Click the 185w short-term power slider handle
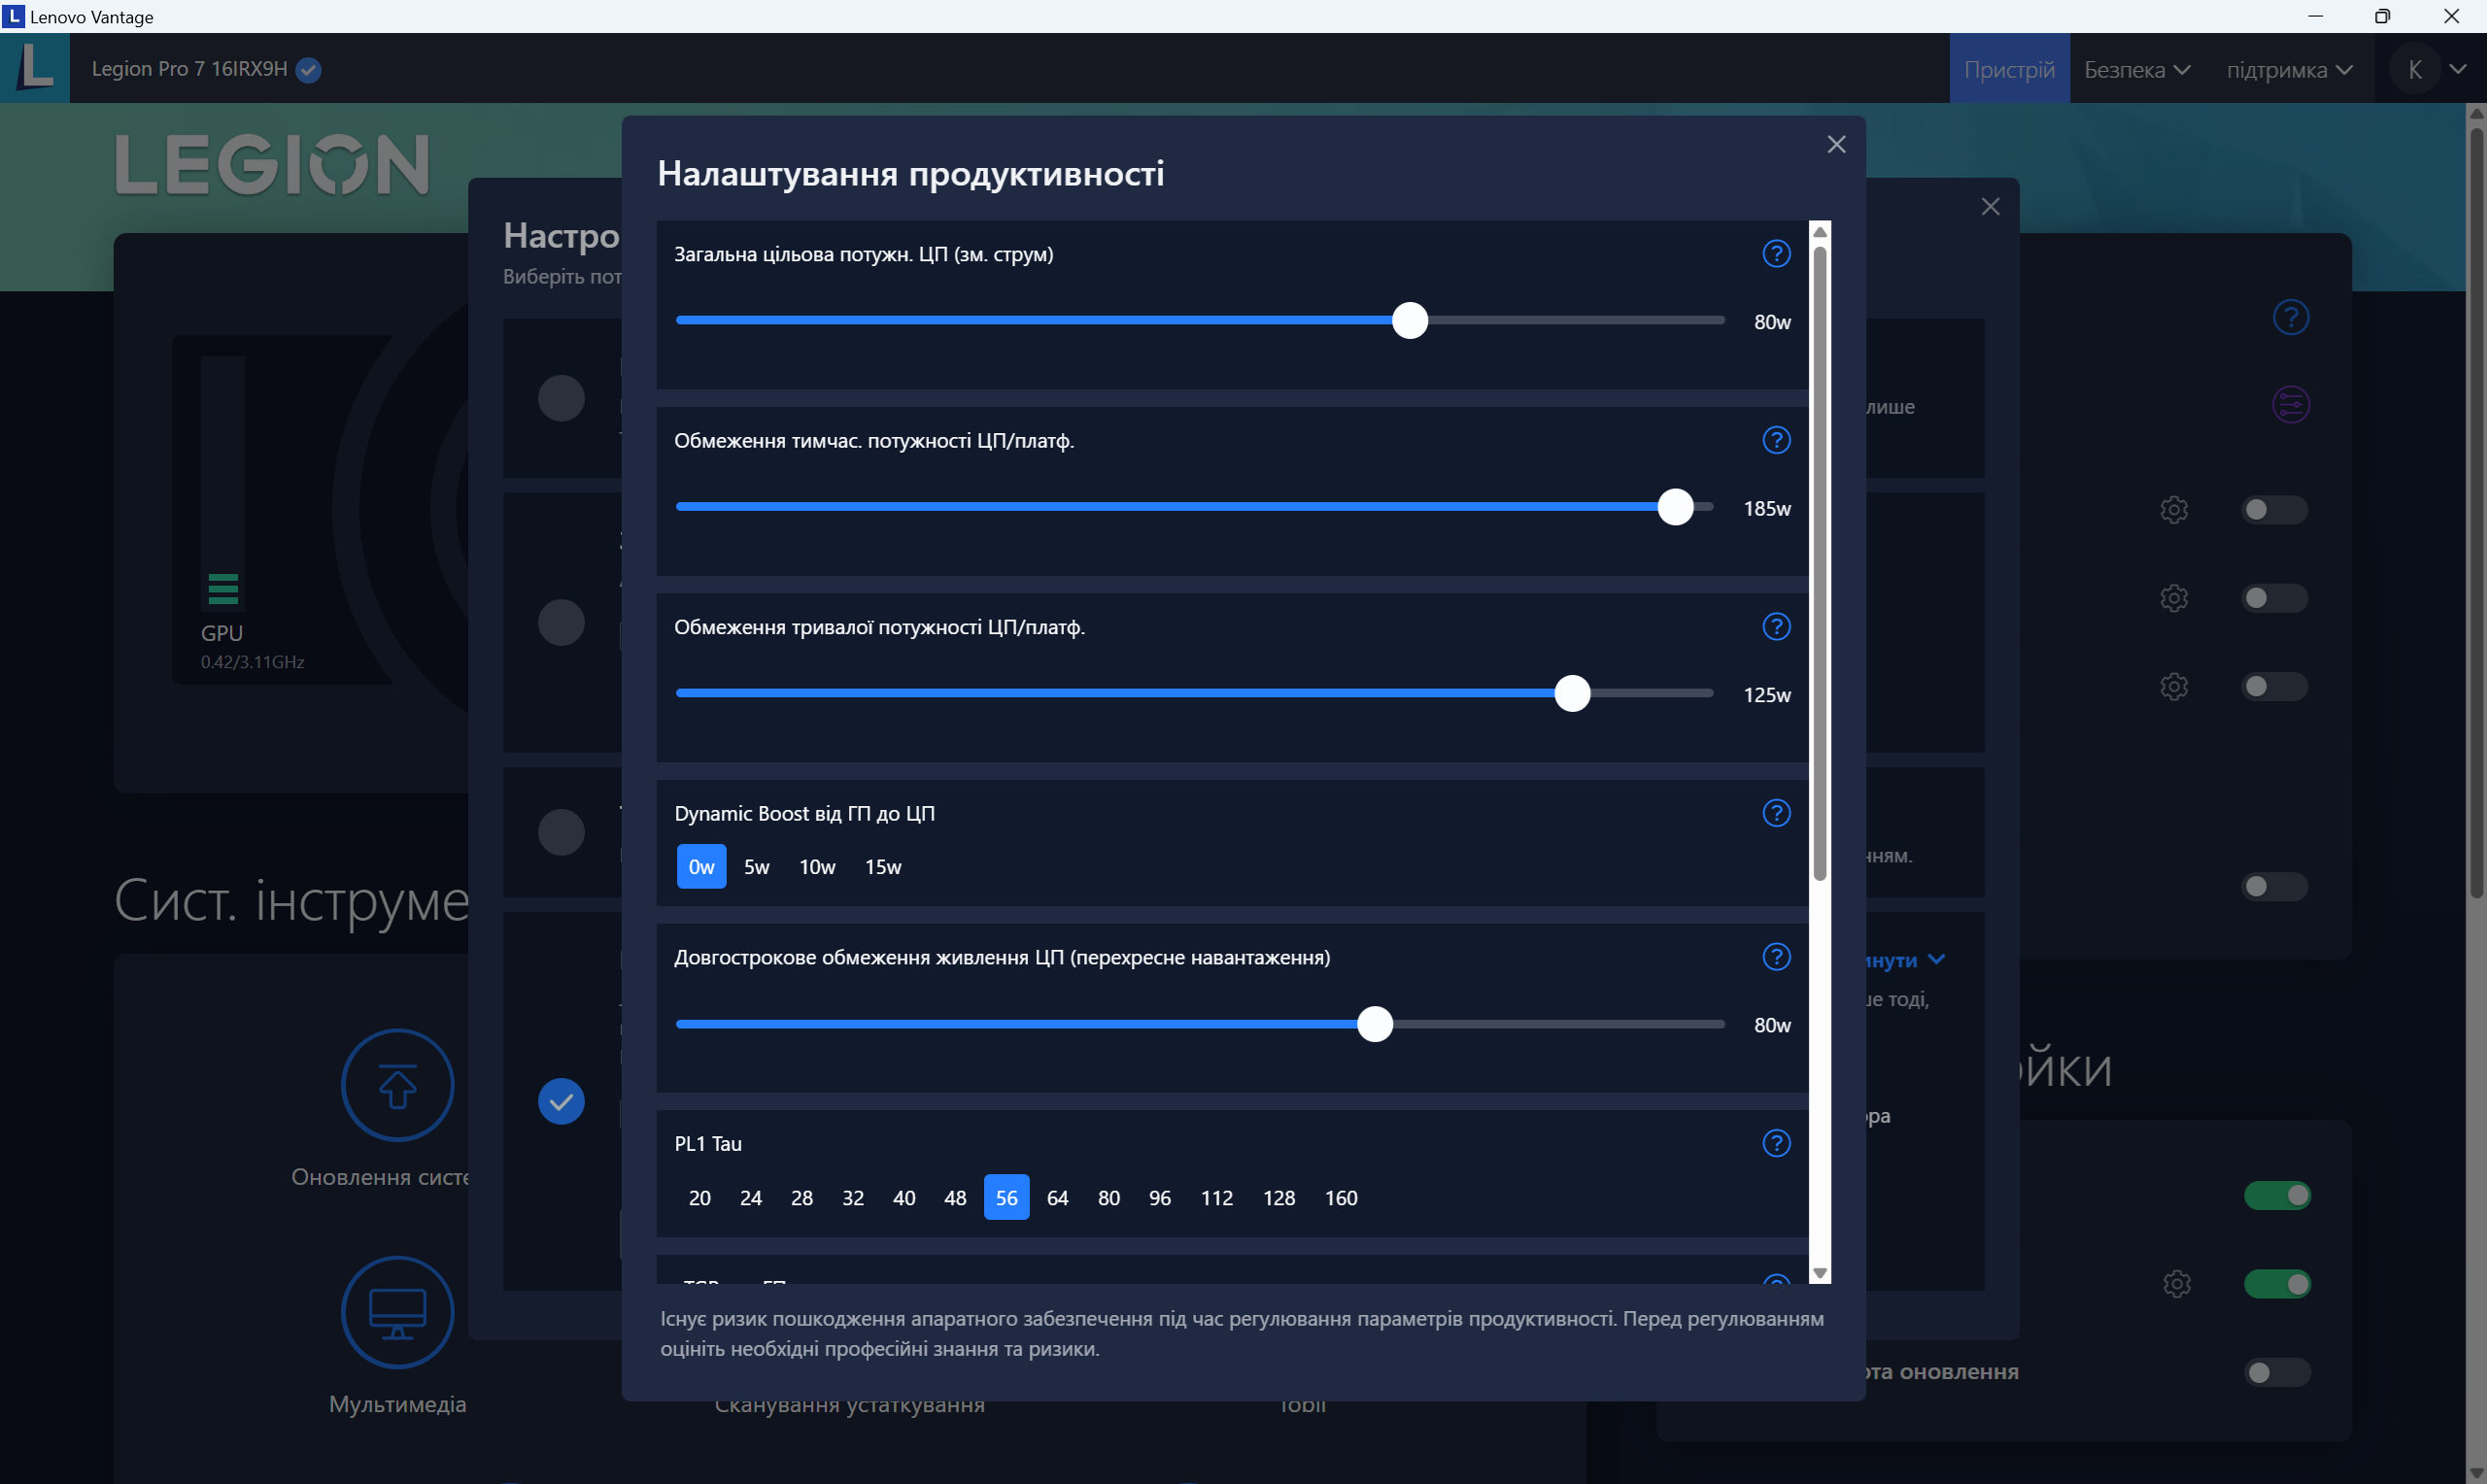This screenshot has width=2487, height=1484. [x=1675, y=507]
